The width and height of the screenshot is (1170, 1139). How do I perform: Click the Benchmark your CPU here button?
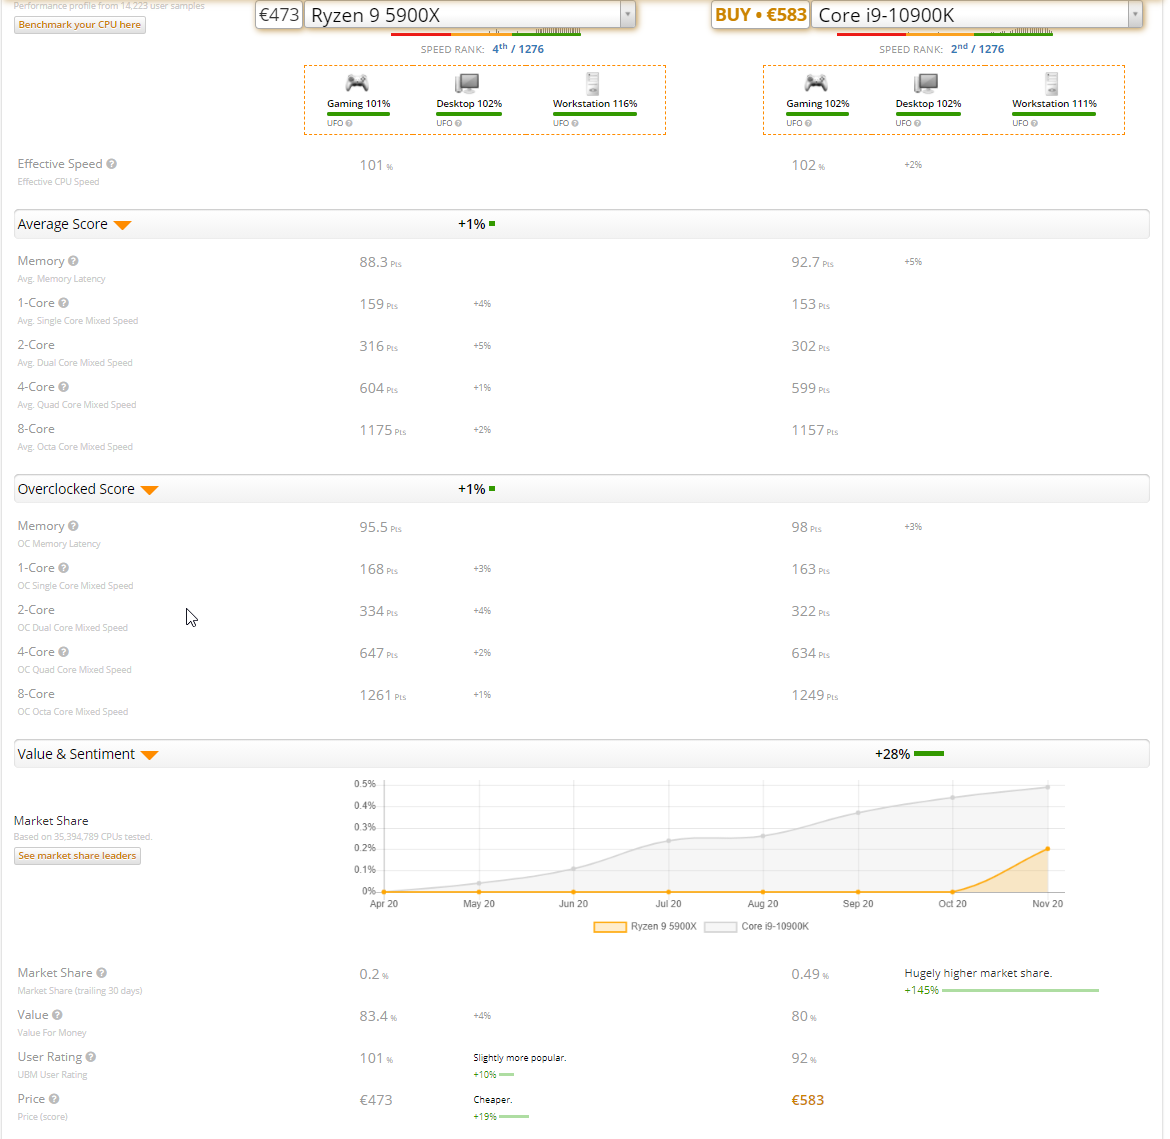[80, 25]
